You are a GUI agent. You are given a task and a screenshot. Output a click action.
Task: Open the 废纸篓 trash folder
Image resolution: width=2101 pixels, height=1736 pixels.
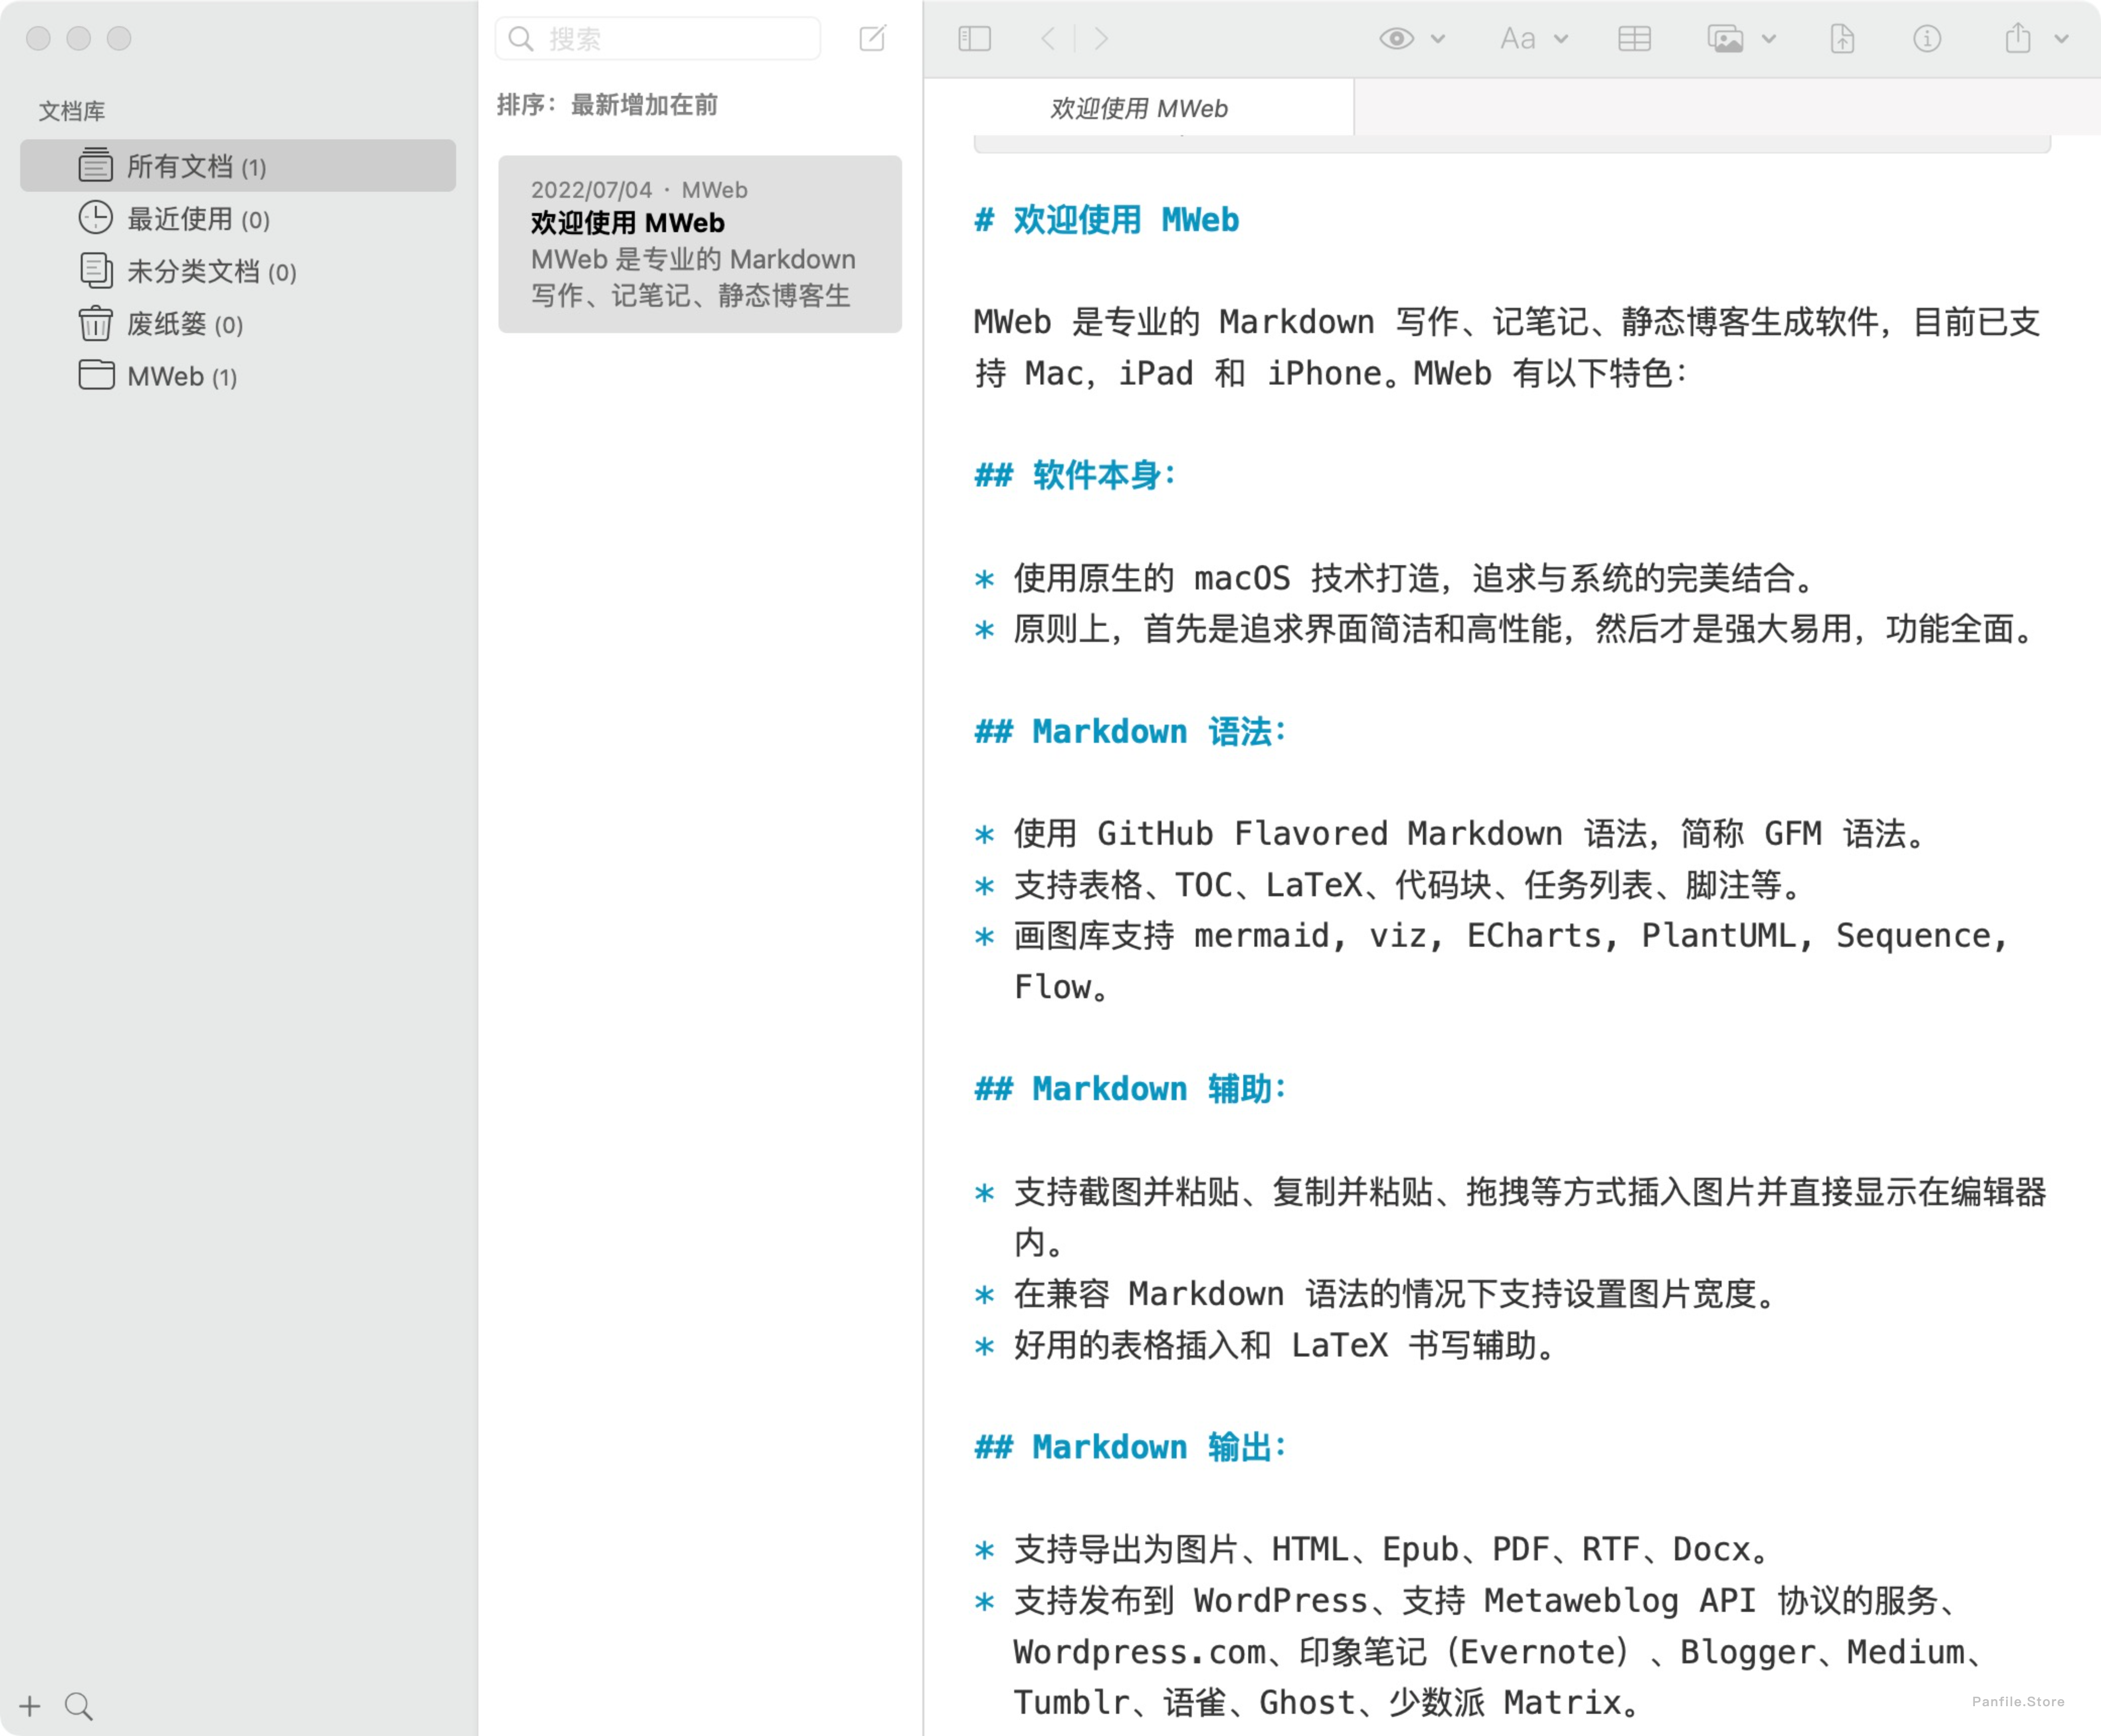[238, 324]
